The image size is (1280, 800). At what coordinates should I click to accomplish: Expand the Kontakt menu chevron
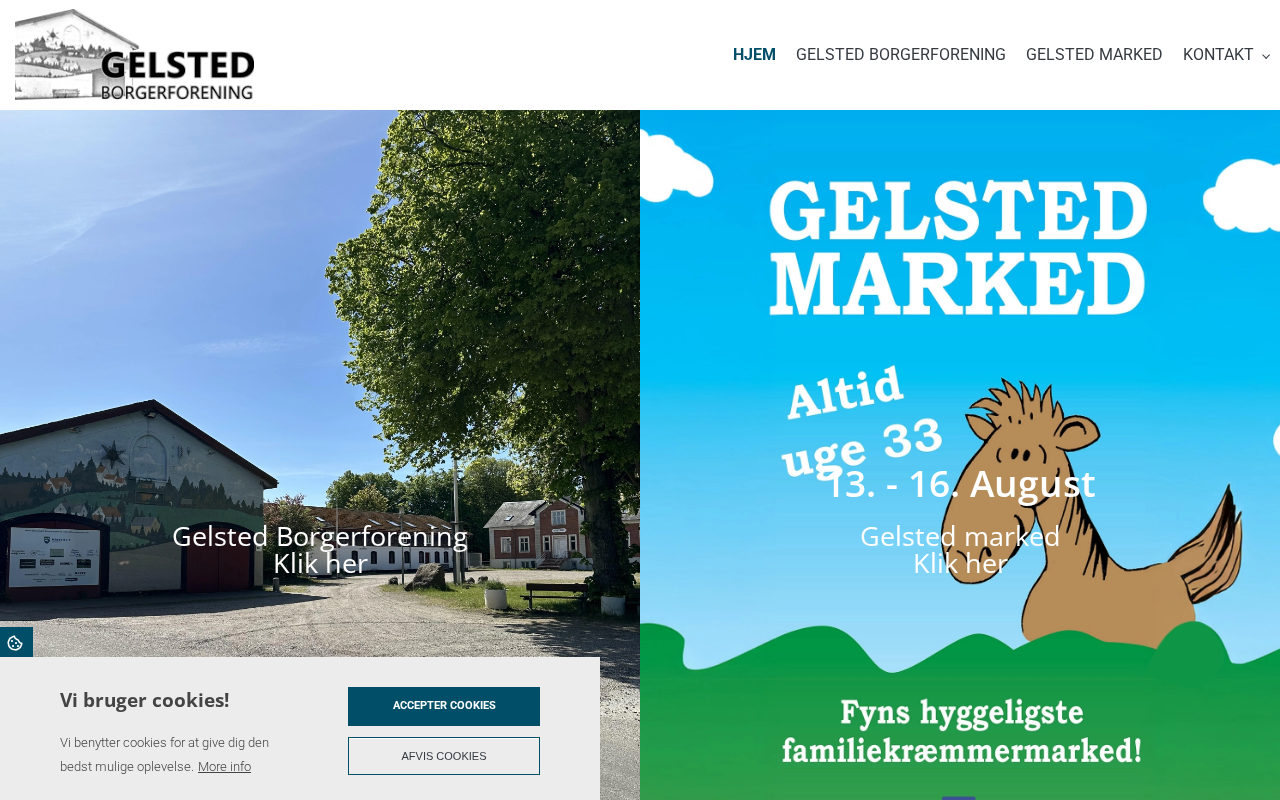(1266, 56)
